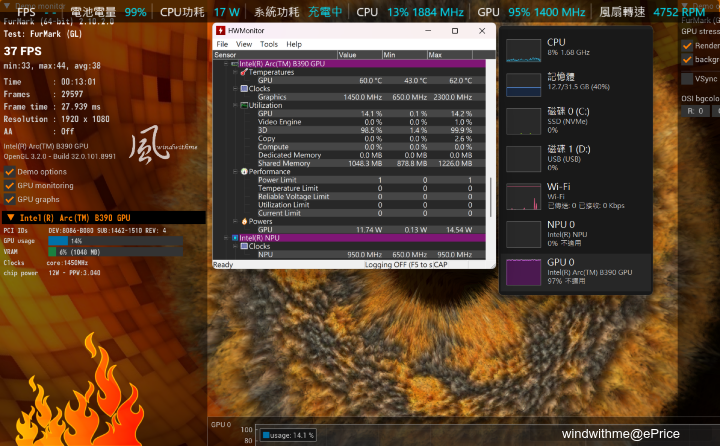Click the GPU Clocks chip icon under Arc B390
This screenshot has height=446, width=720.
tap(244, 89)
